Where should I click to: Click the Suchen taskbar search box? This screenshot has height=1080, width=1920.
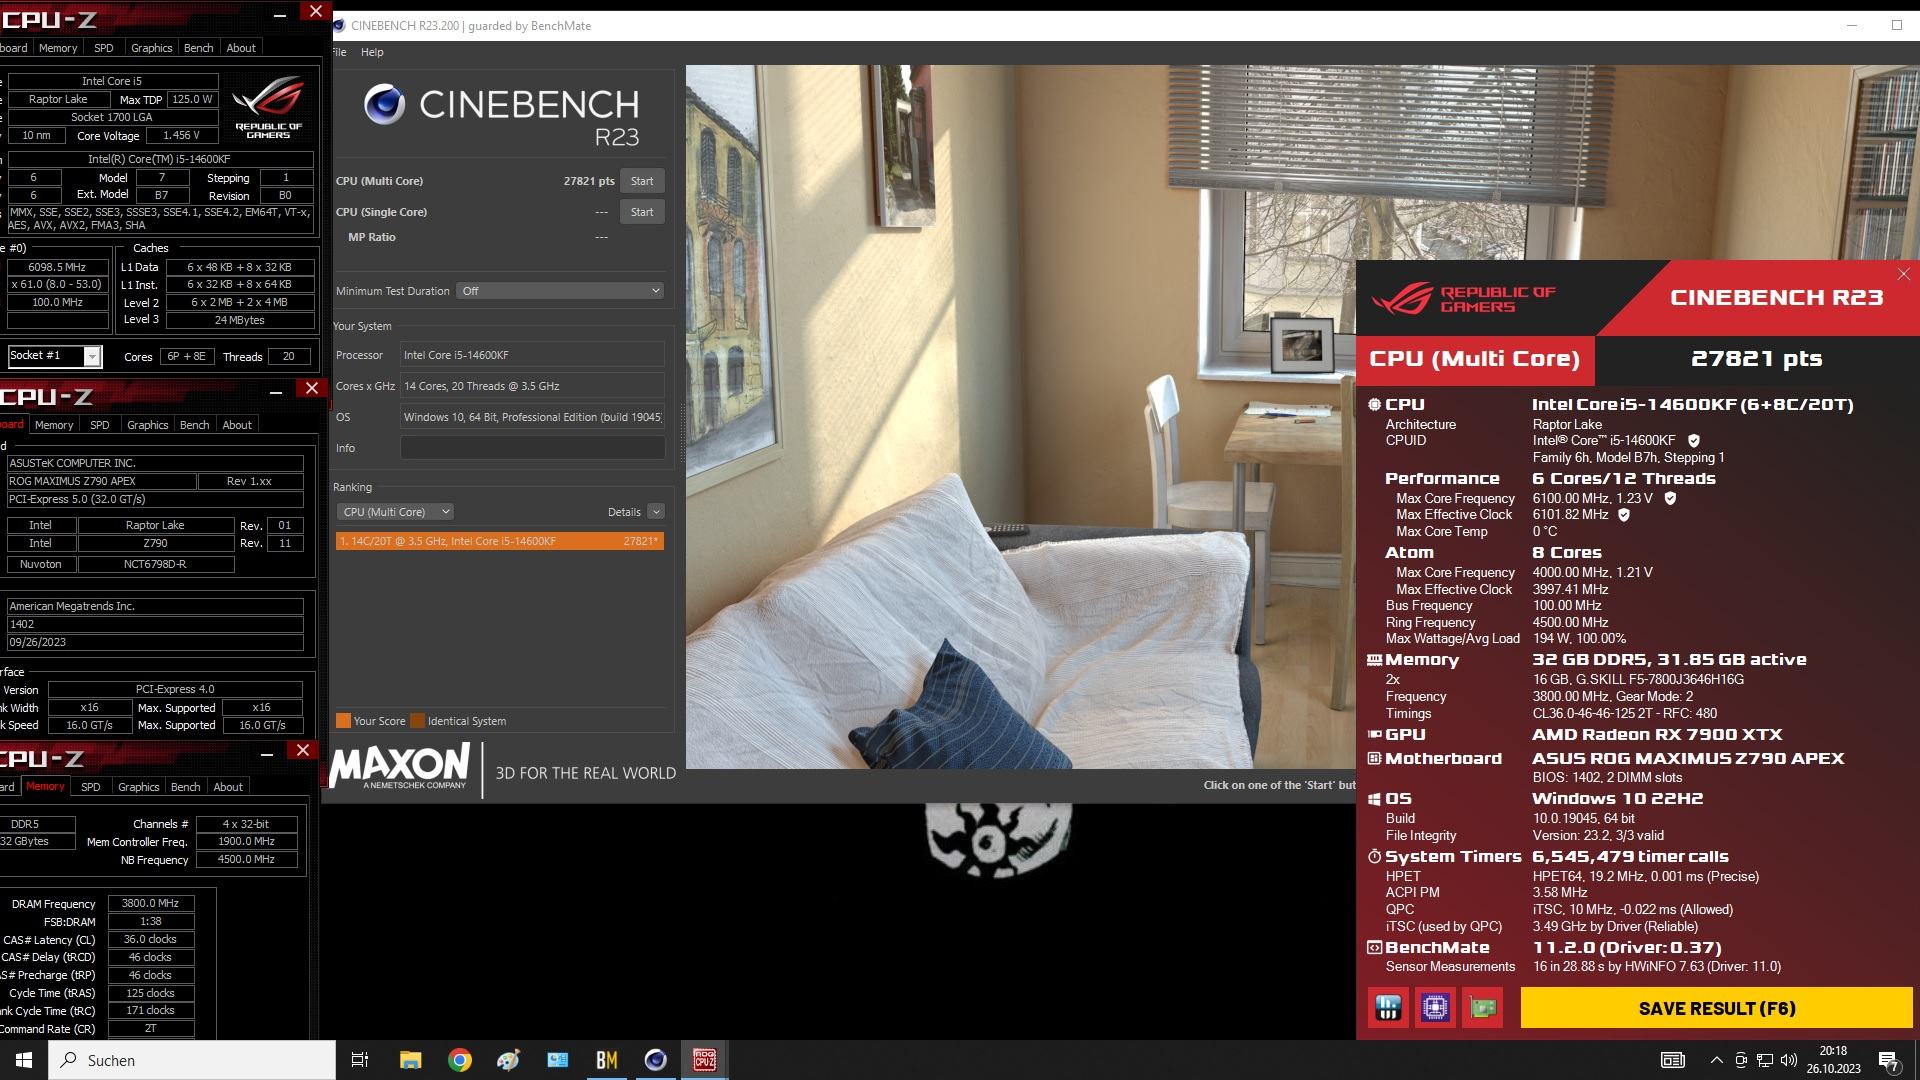(192, 1060)
